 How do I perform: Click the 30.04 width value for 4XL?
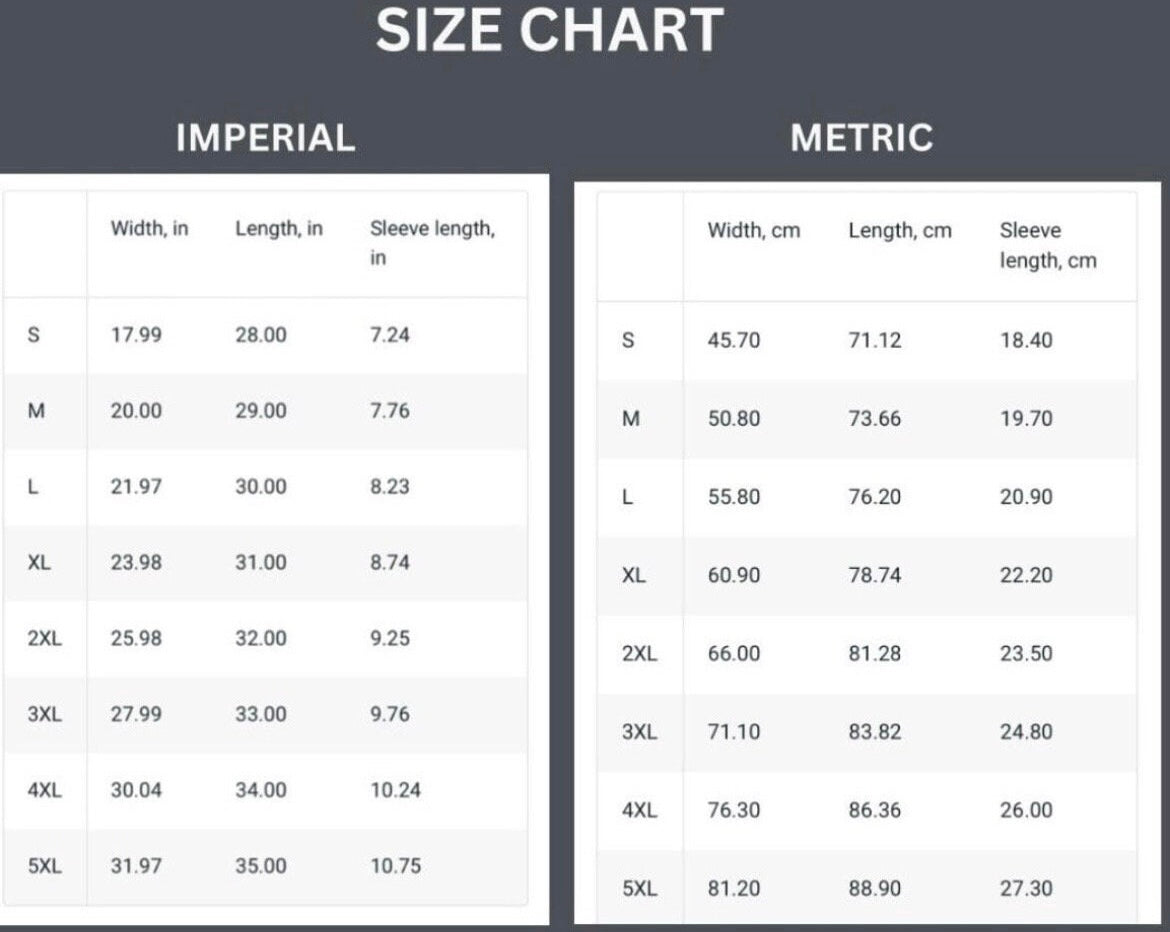click(x=136, y=790)
